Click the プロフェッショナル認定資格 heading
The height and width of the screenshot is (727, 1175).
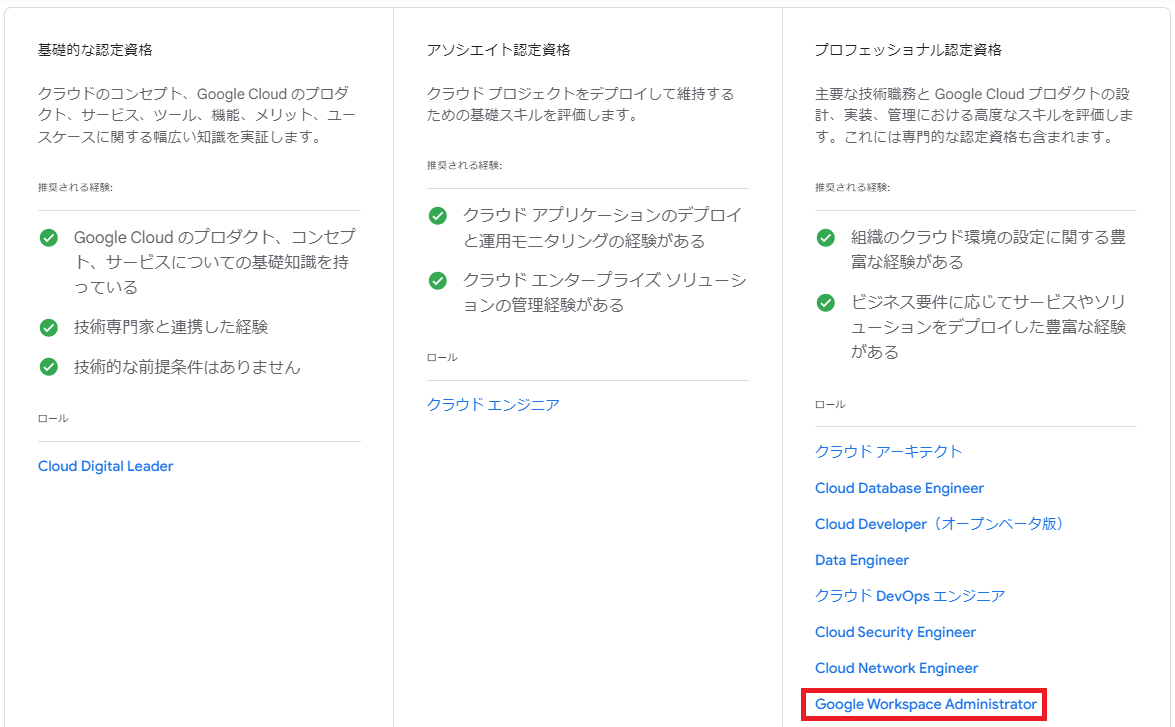click(907, 50)
